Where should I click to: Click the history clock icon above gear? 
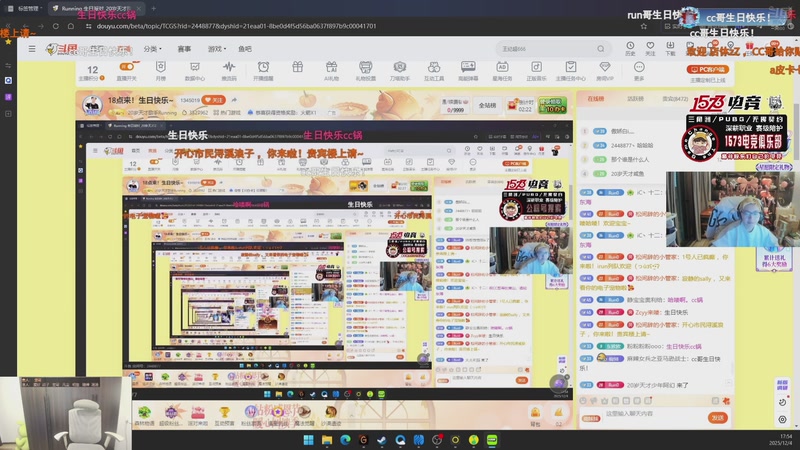point(782,402)
